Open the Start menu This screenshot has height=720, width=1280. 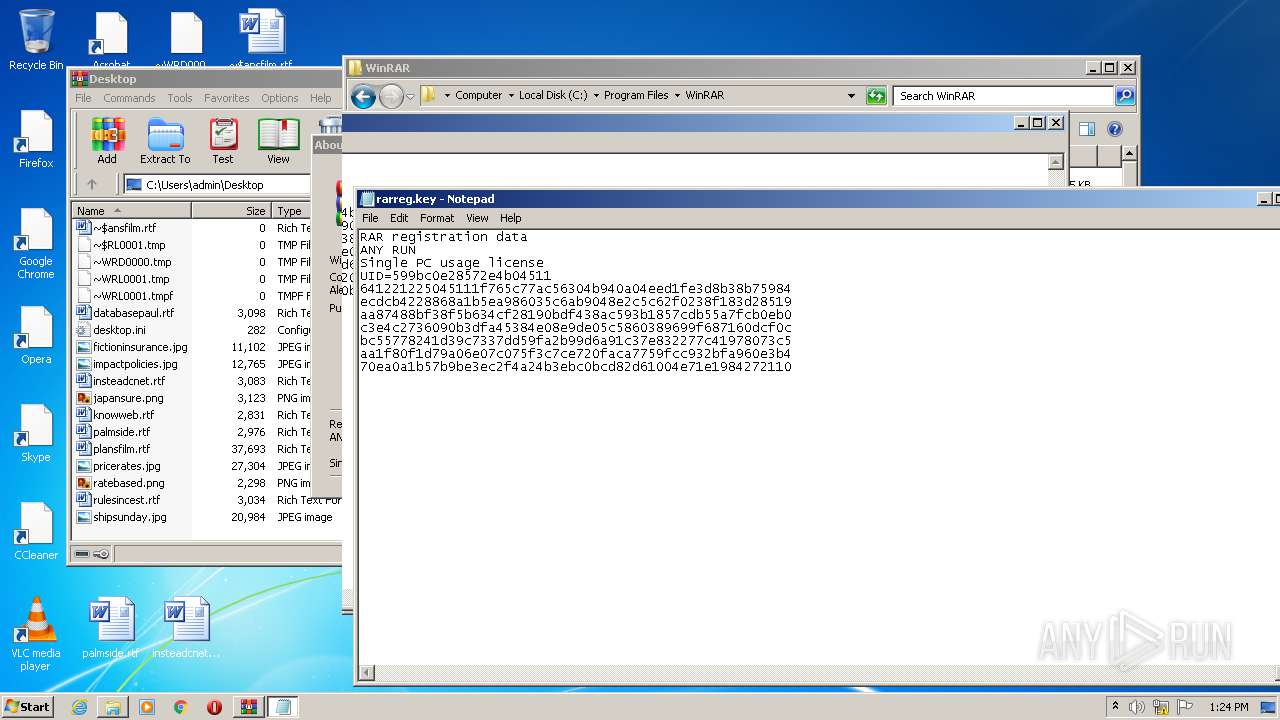click(27, 707)
